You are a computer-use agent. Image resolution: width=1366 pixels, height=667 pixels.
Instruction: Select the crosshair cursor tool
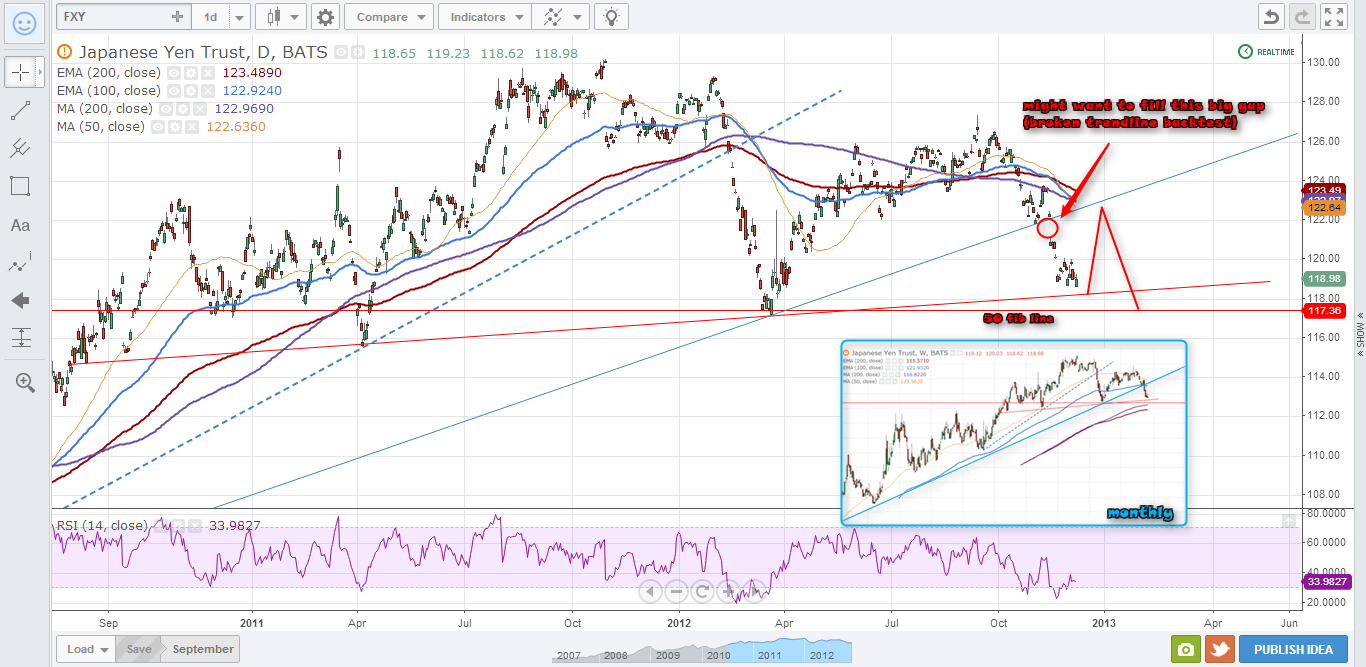(x=20, y=72)
